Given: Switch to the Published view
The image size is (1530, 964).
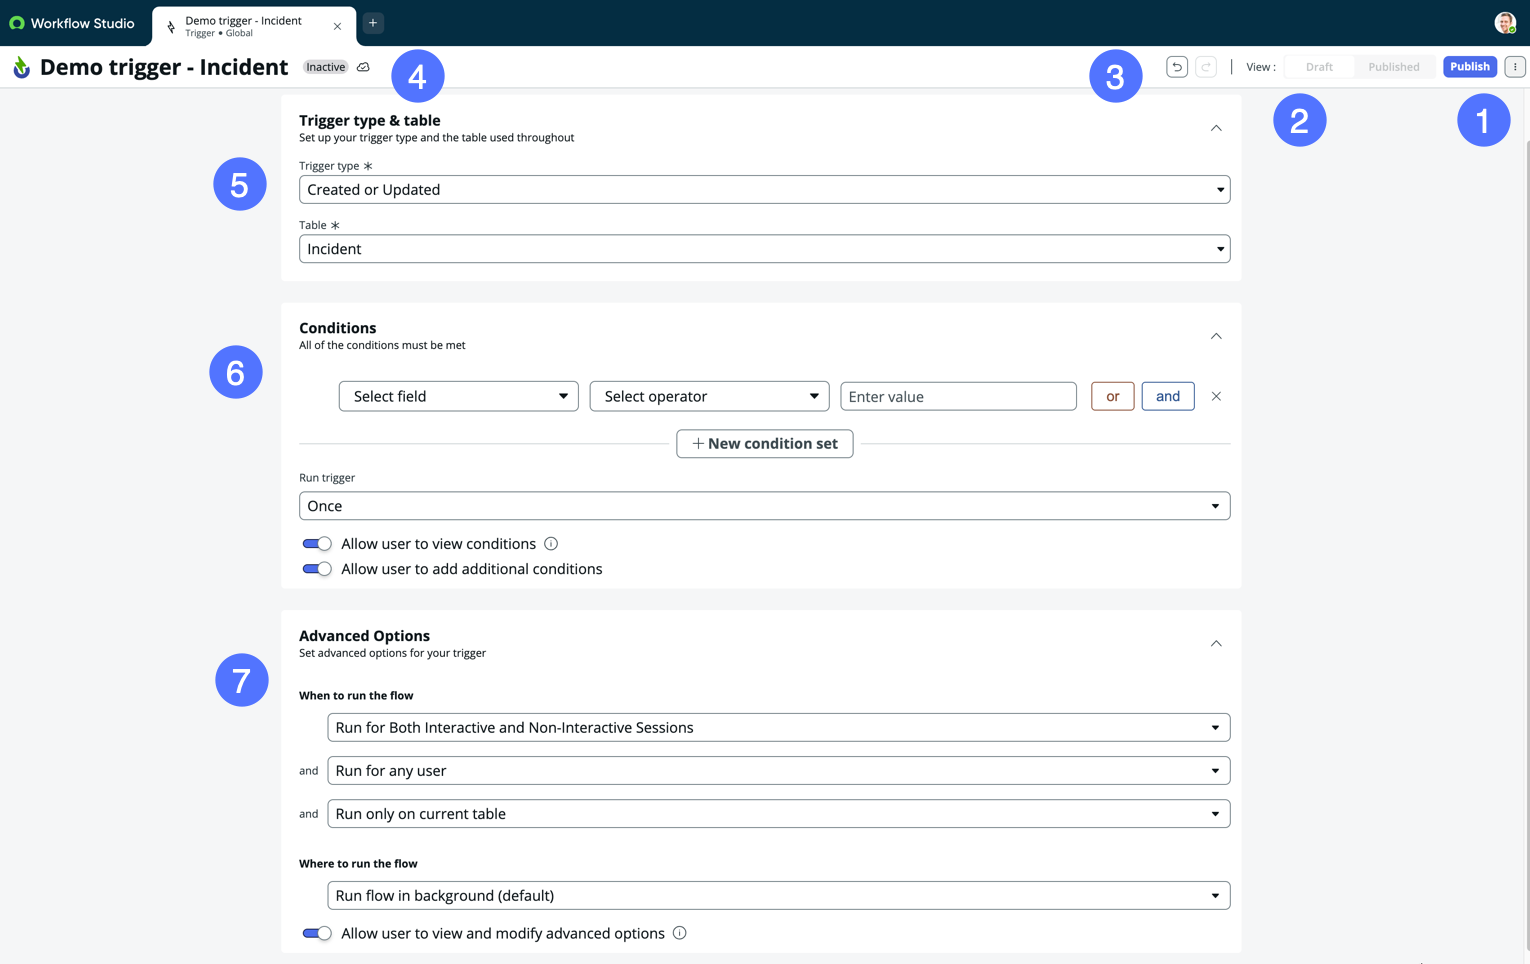Looking at the screenshot, I should coord(1393,67).
